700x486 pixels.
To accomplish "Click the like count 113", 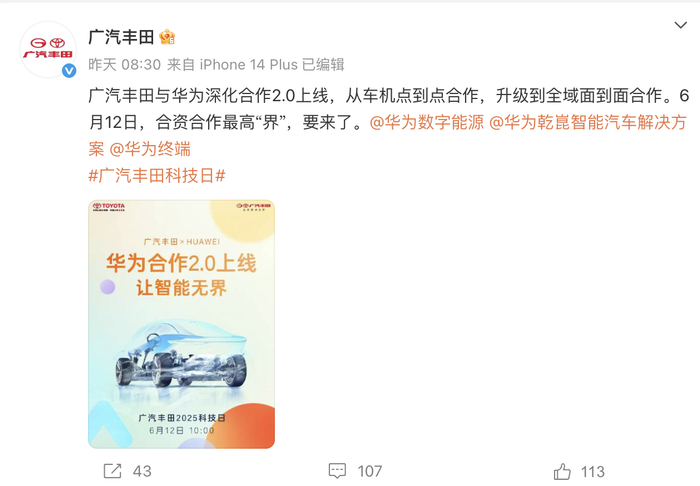I will [593, 472].
